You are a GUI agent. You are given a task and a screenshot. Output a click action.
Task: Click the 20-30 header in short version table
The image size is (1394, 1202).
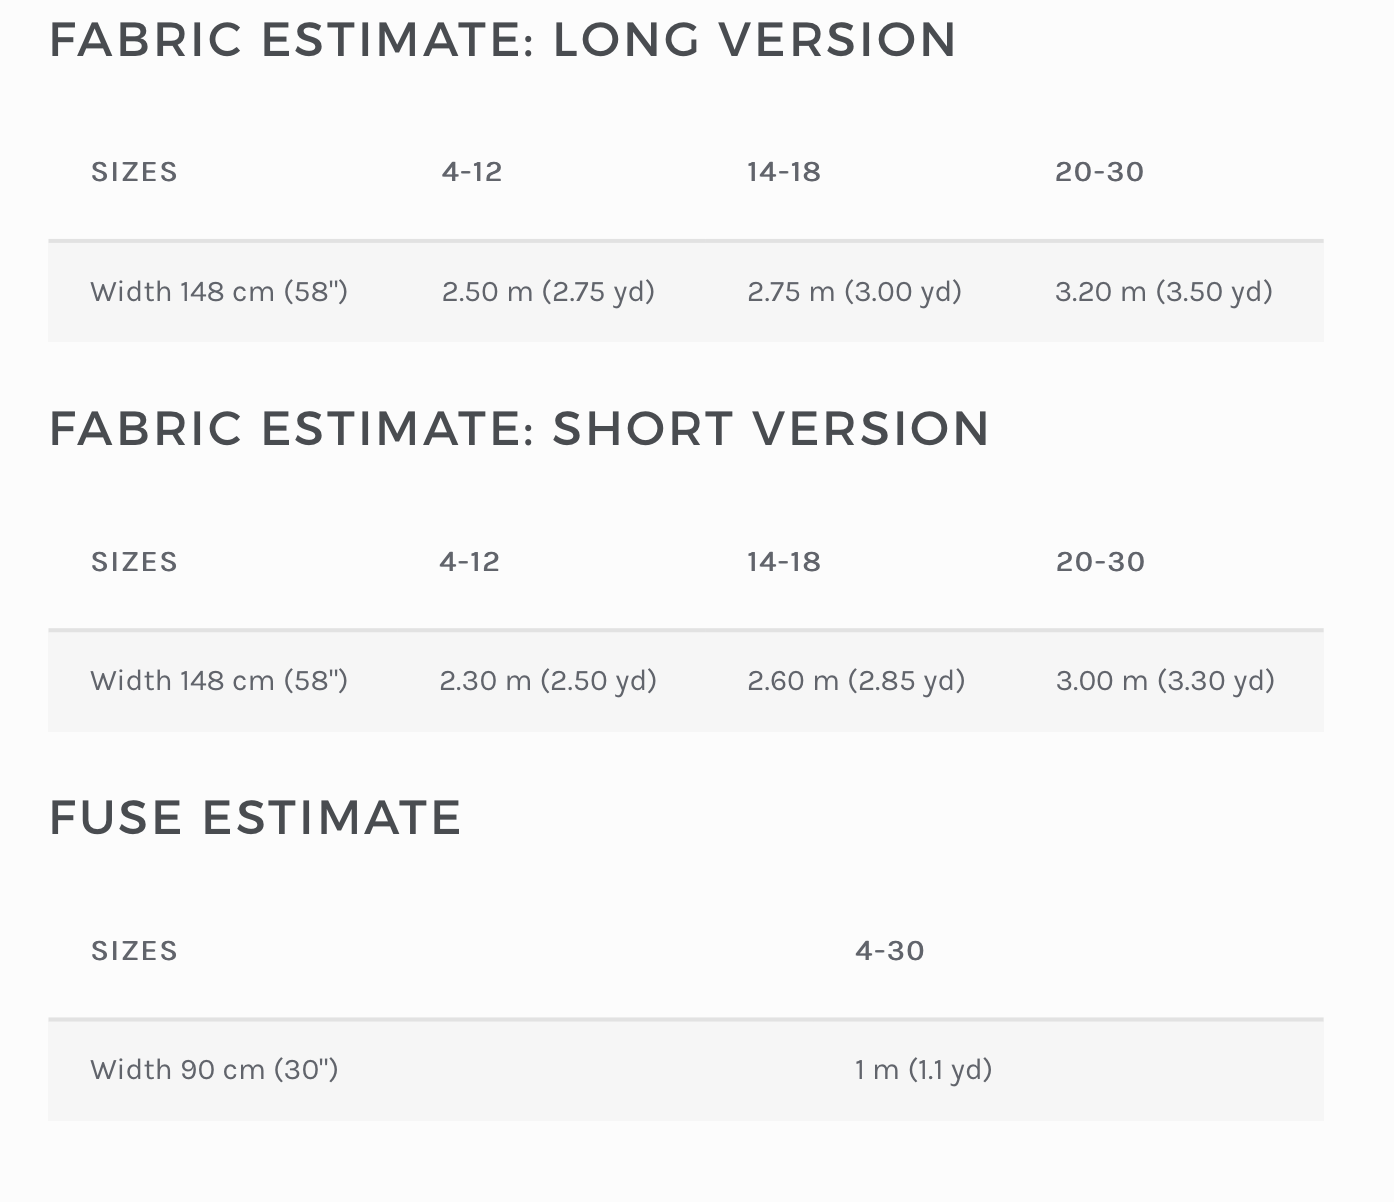1100,562
